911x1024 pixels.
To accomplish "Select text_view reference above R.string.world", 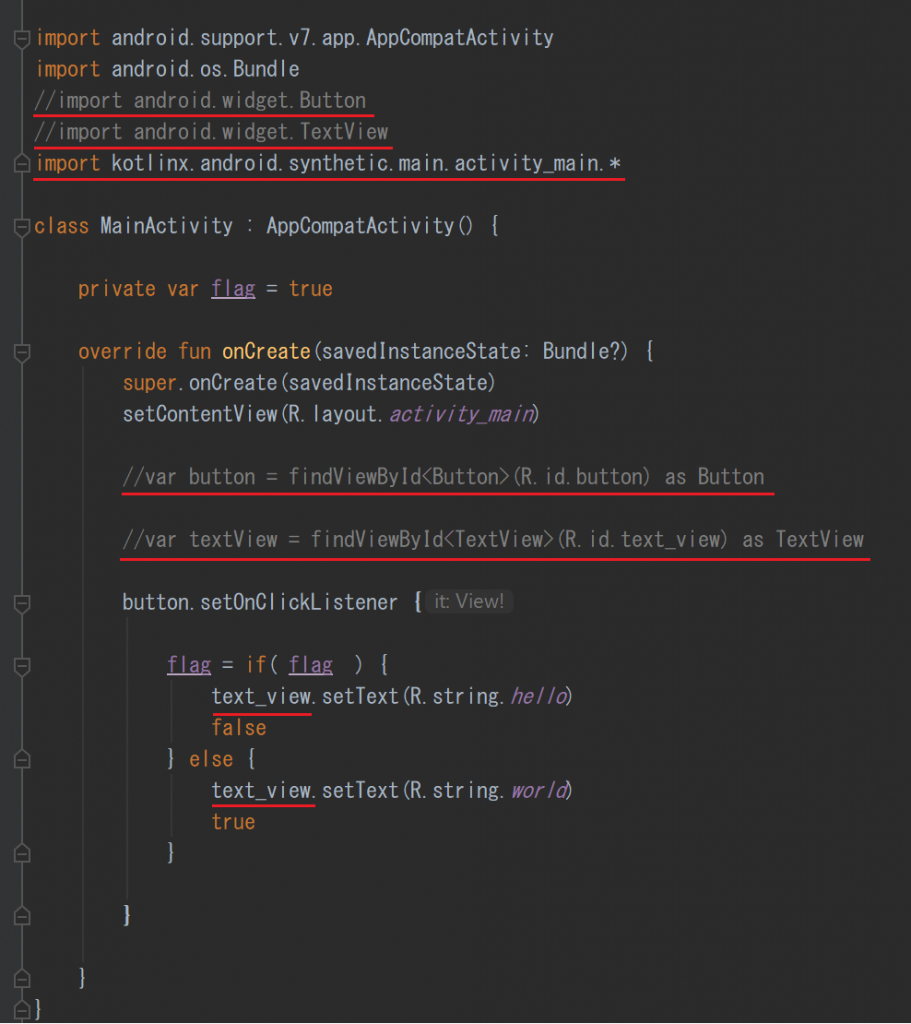I will point(260,790).
